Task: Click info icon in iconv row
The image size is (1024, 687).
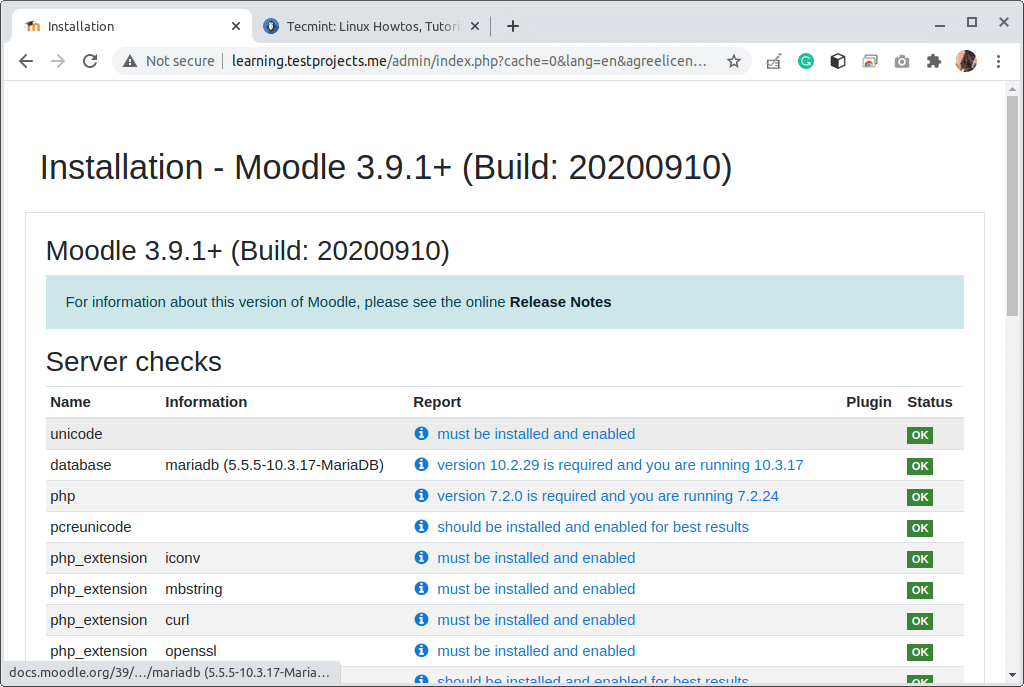Action: point(421,558)
